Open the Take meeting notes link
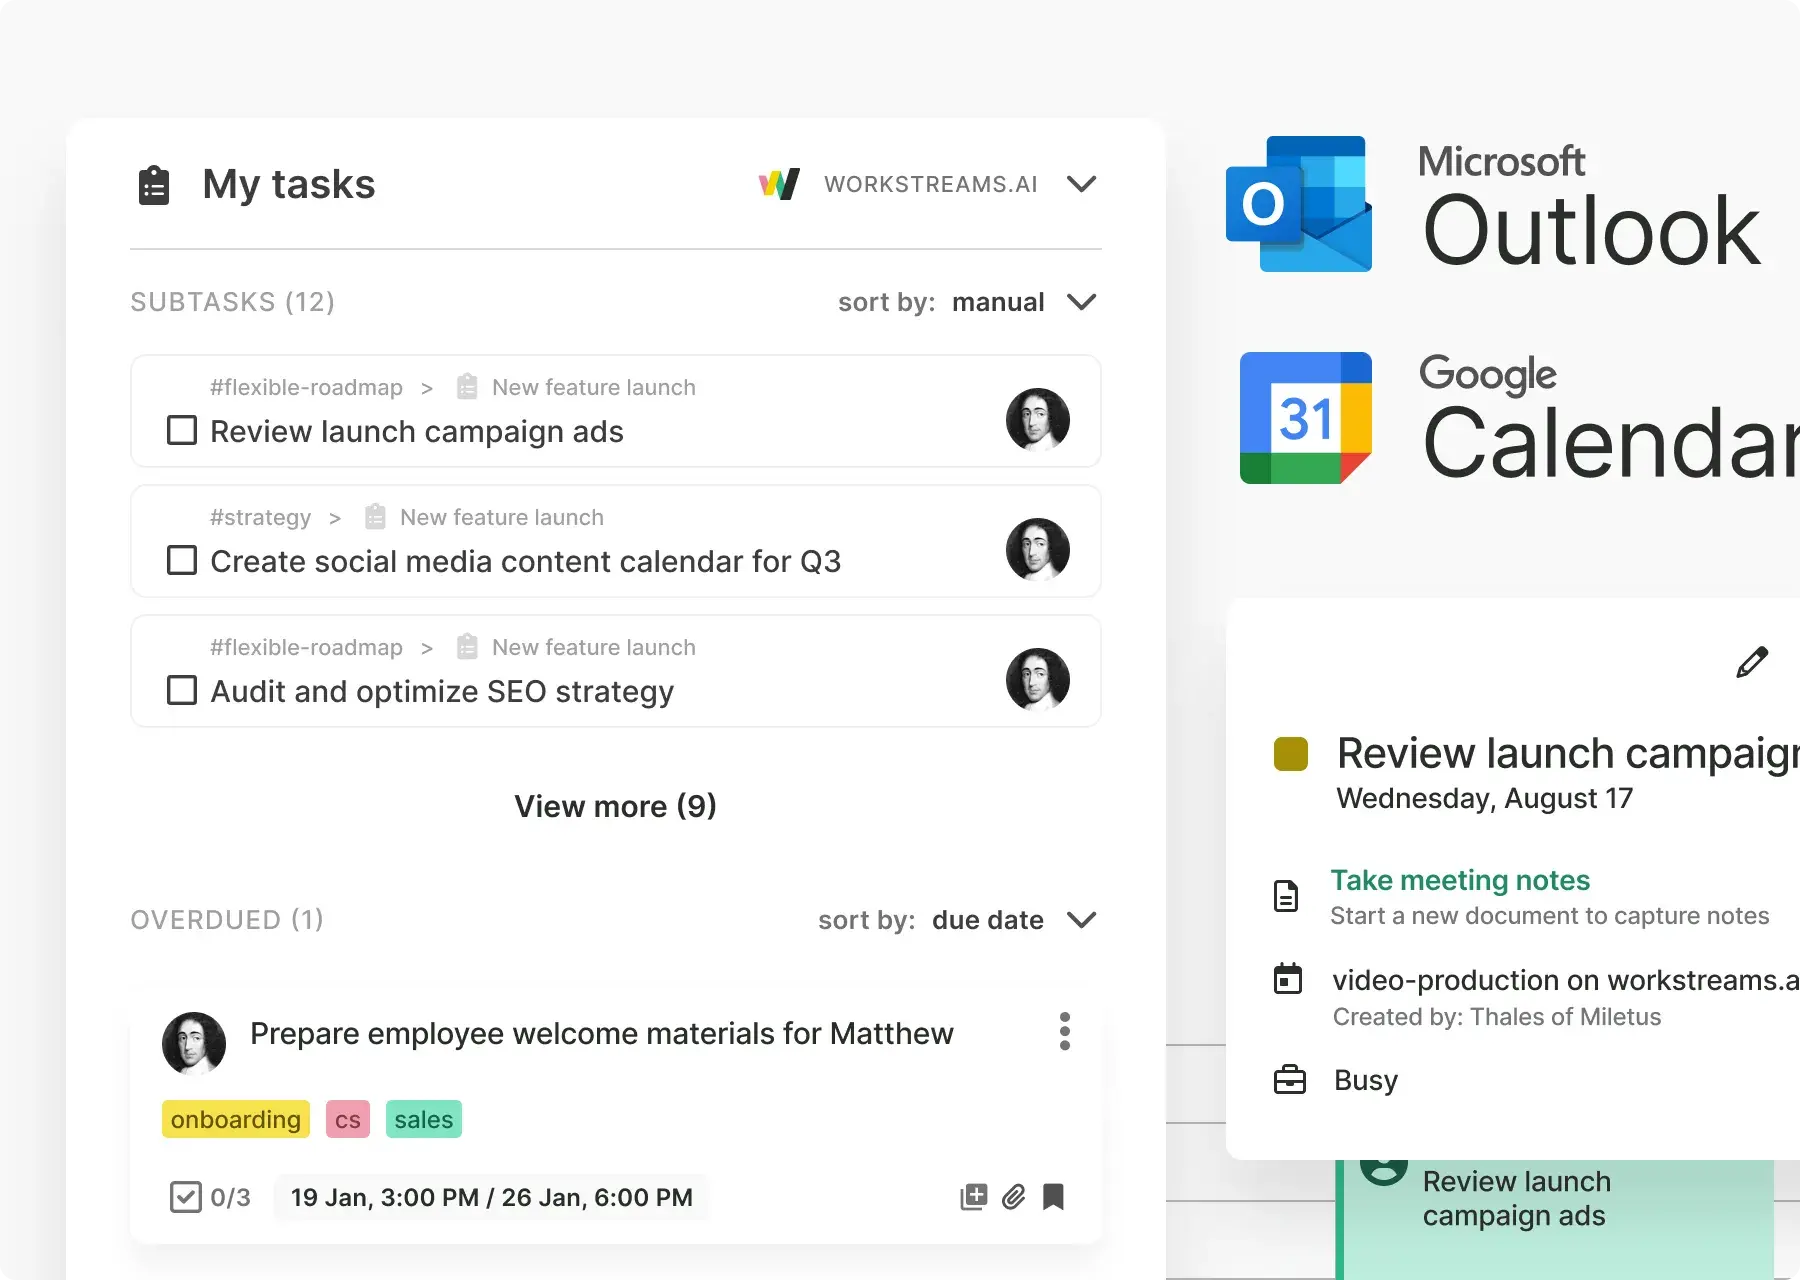 (1459, 880)
